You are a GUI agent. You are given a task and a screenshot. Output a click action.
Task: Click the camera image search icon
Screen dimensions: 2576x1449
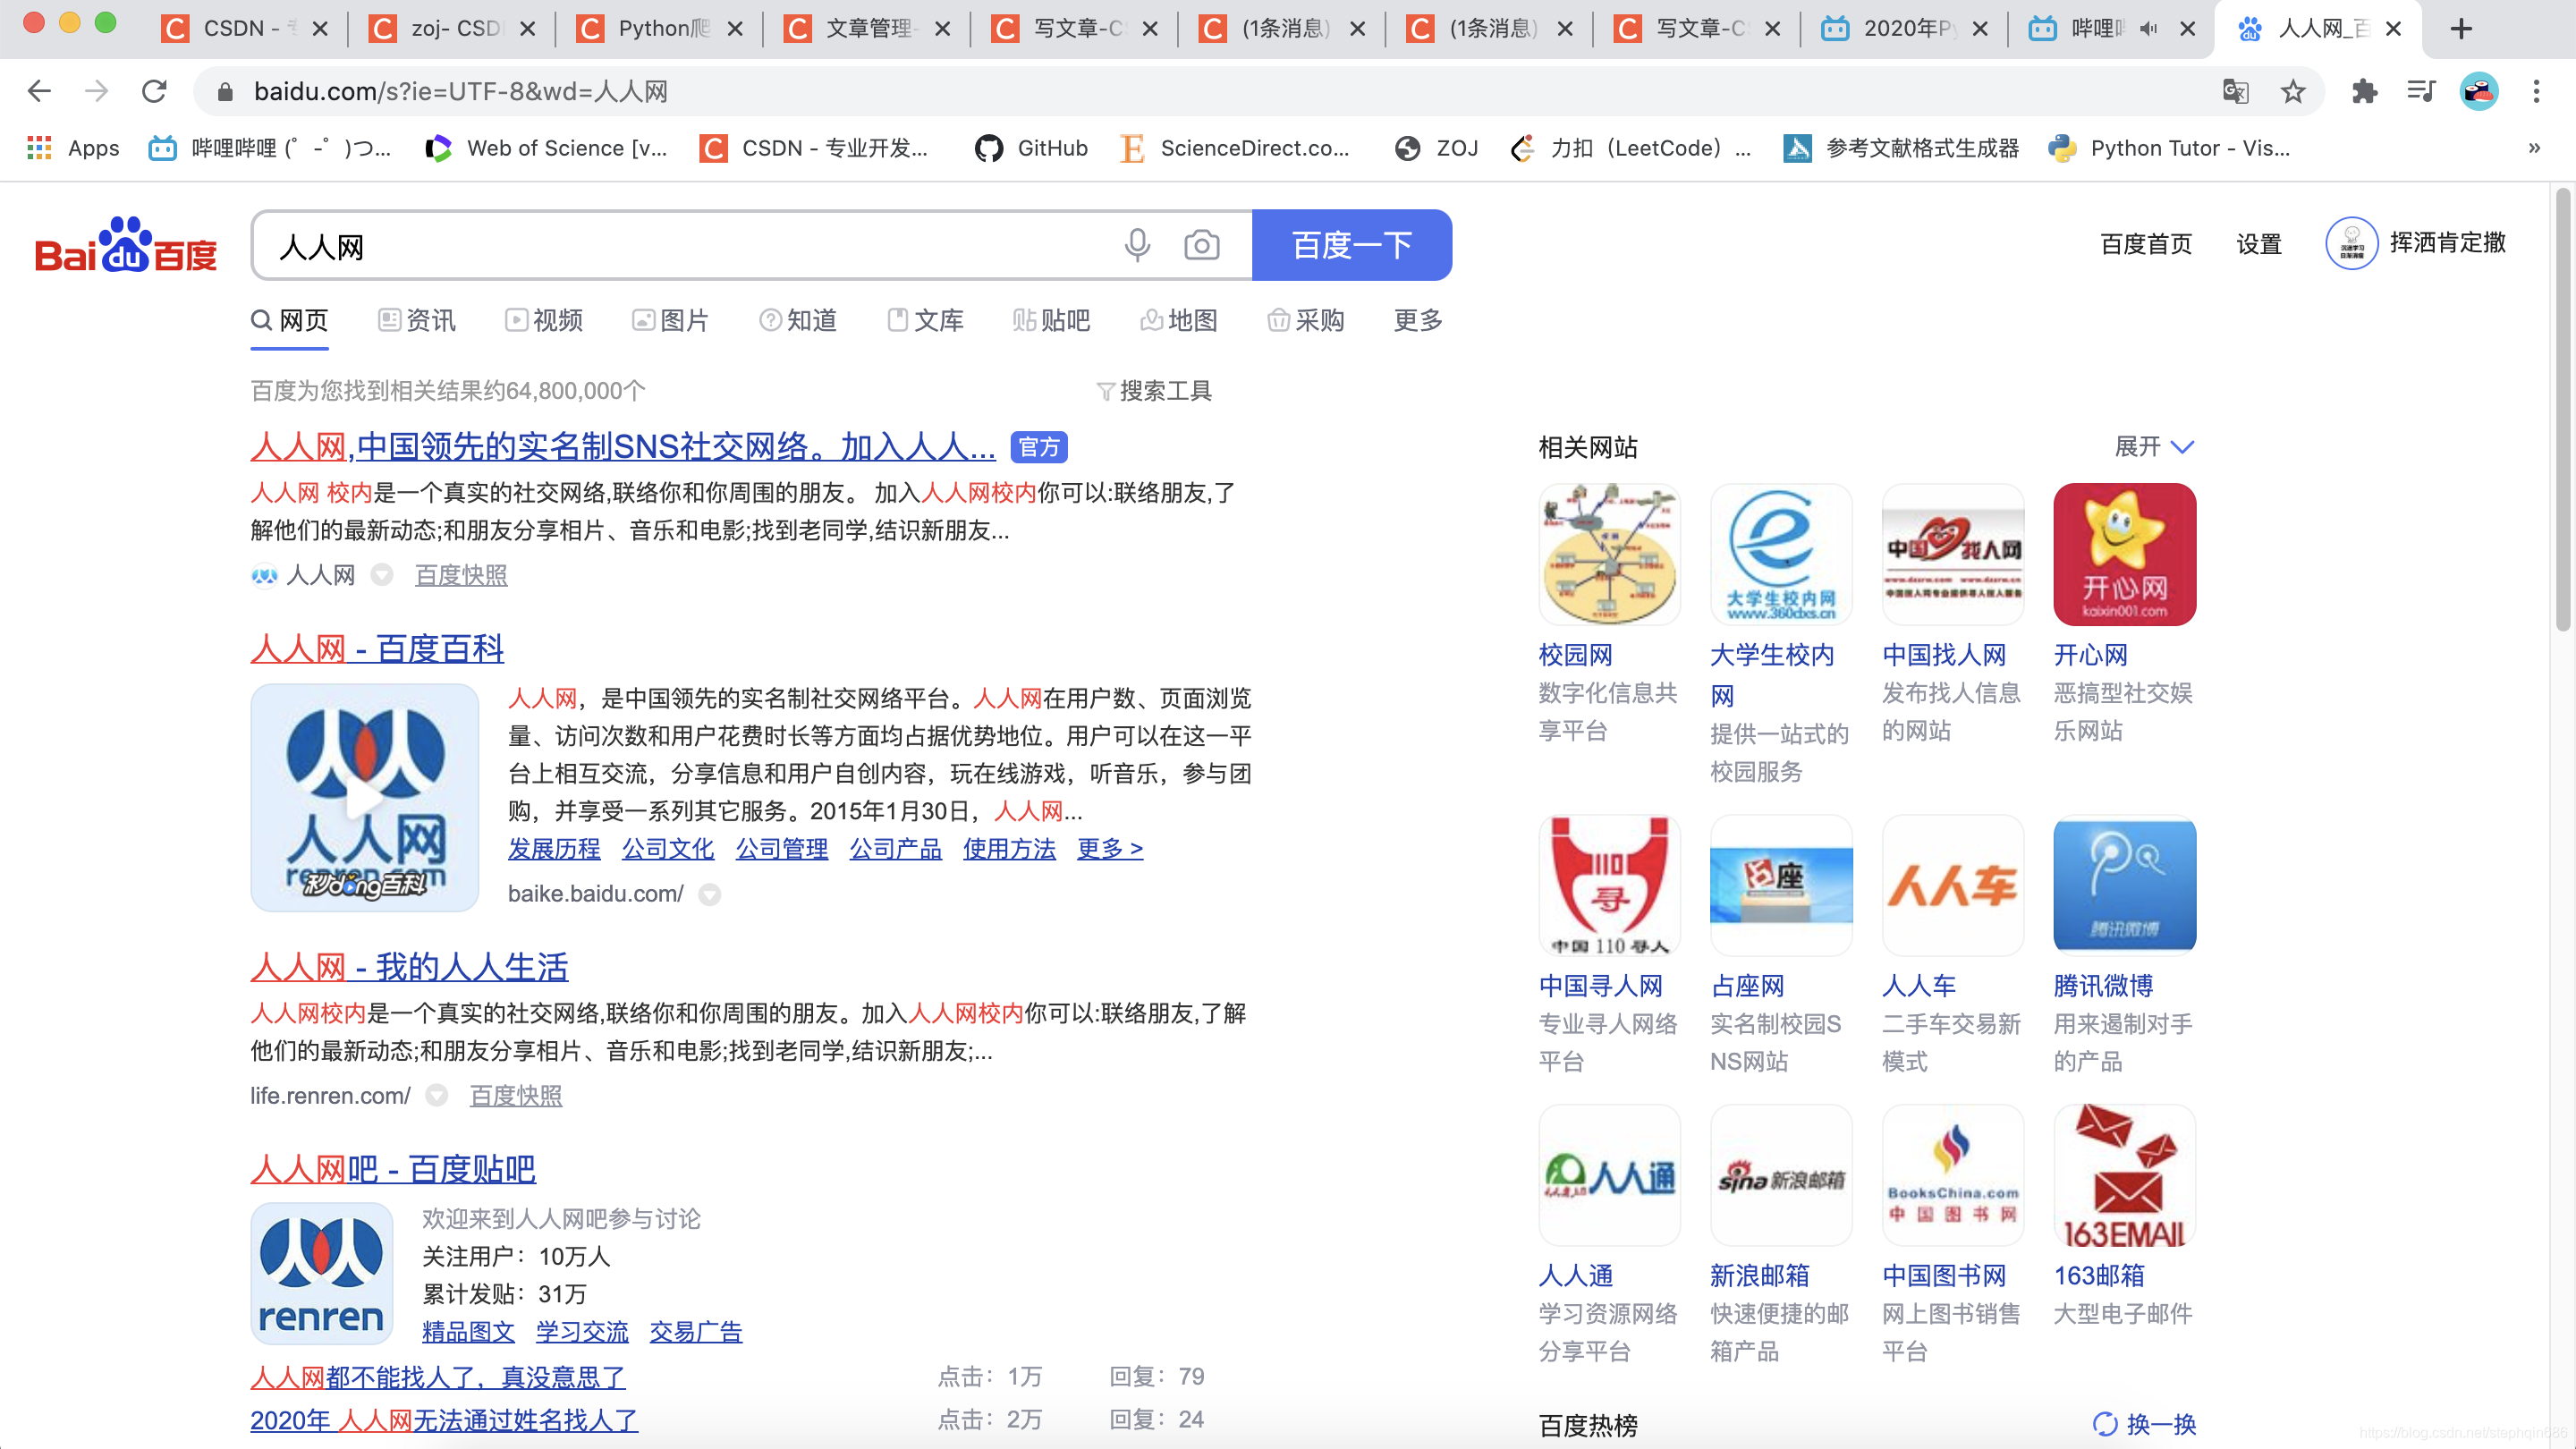click(x=1201, y=245)
